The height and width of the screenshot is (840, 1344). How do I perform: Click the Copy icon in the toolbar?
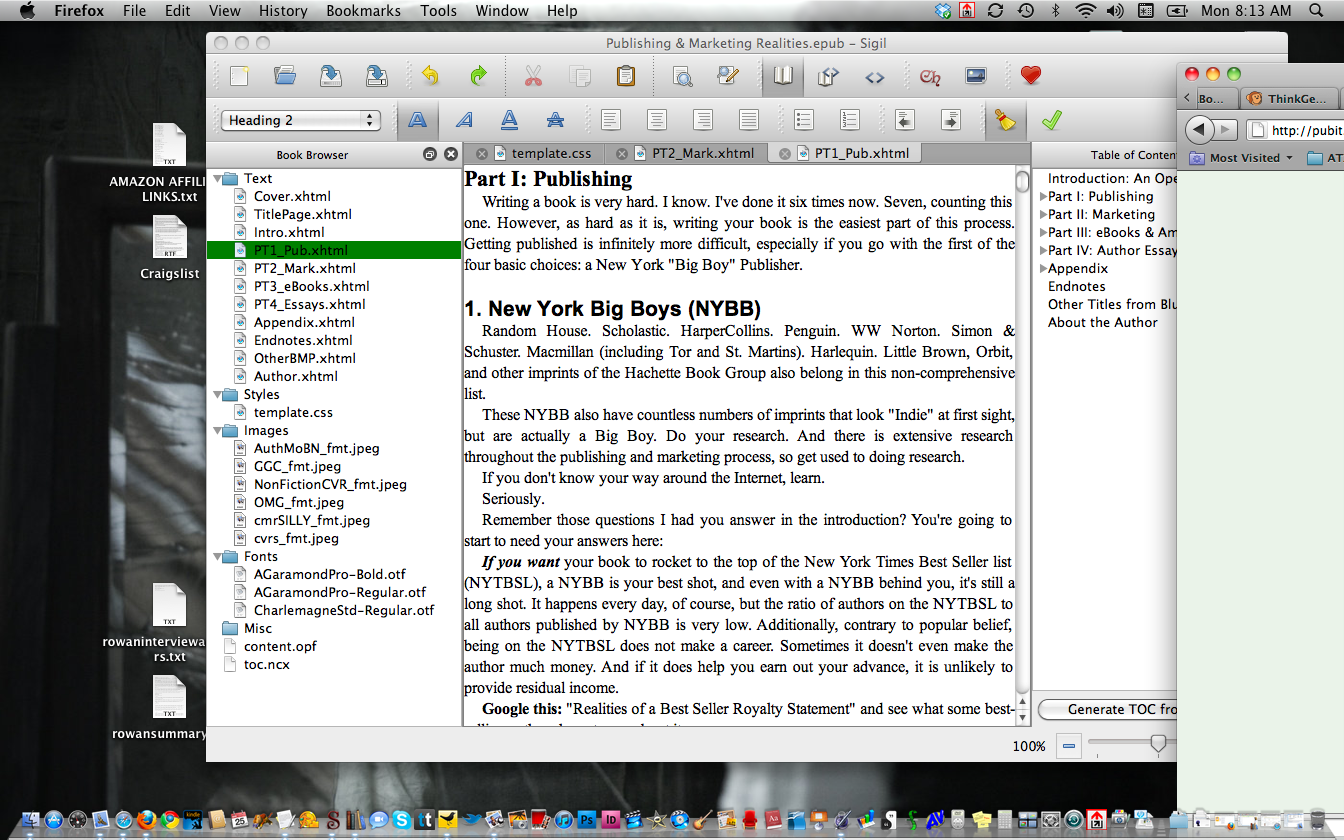[579, 76]
